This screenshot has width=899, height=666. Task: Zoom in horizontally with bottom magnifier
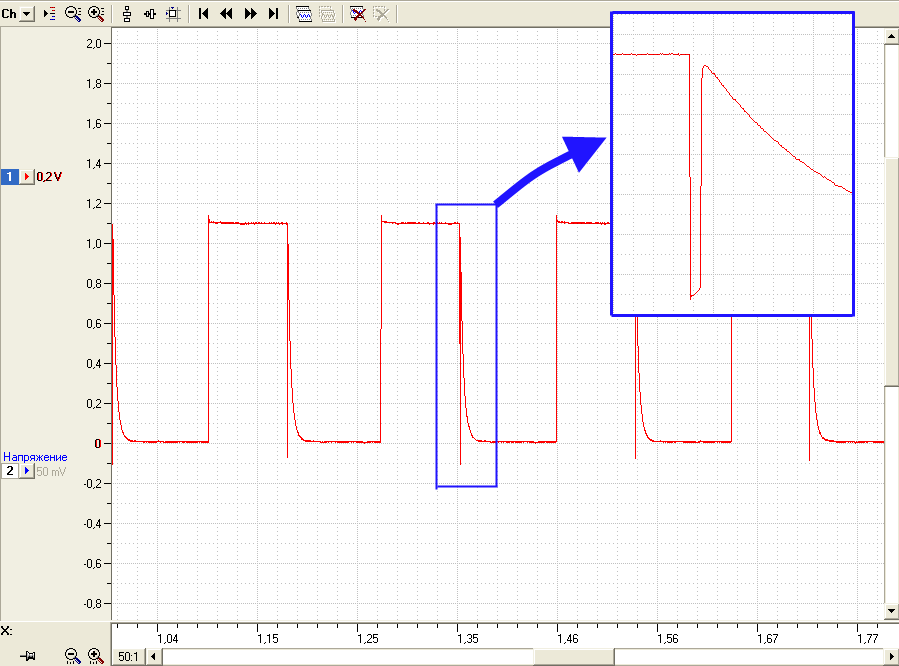point(96,656)
